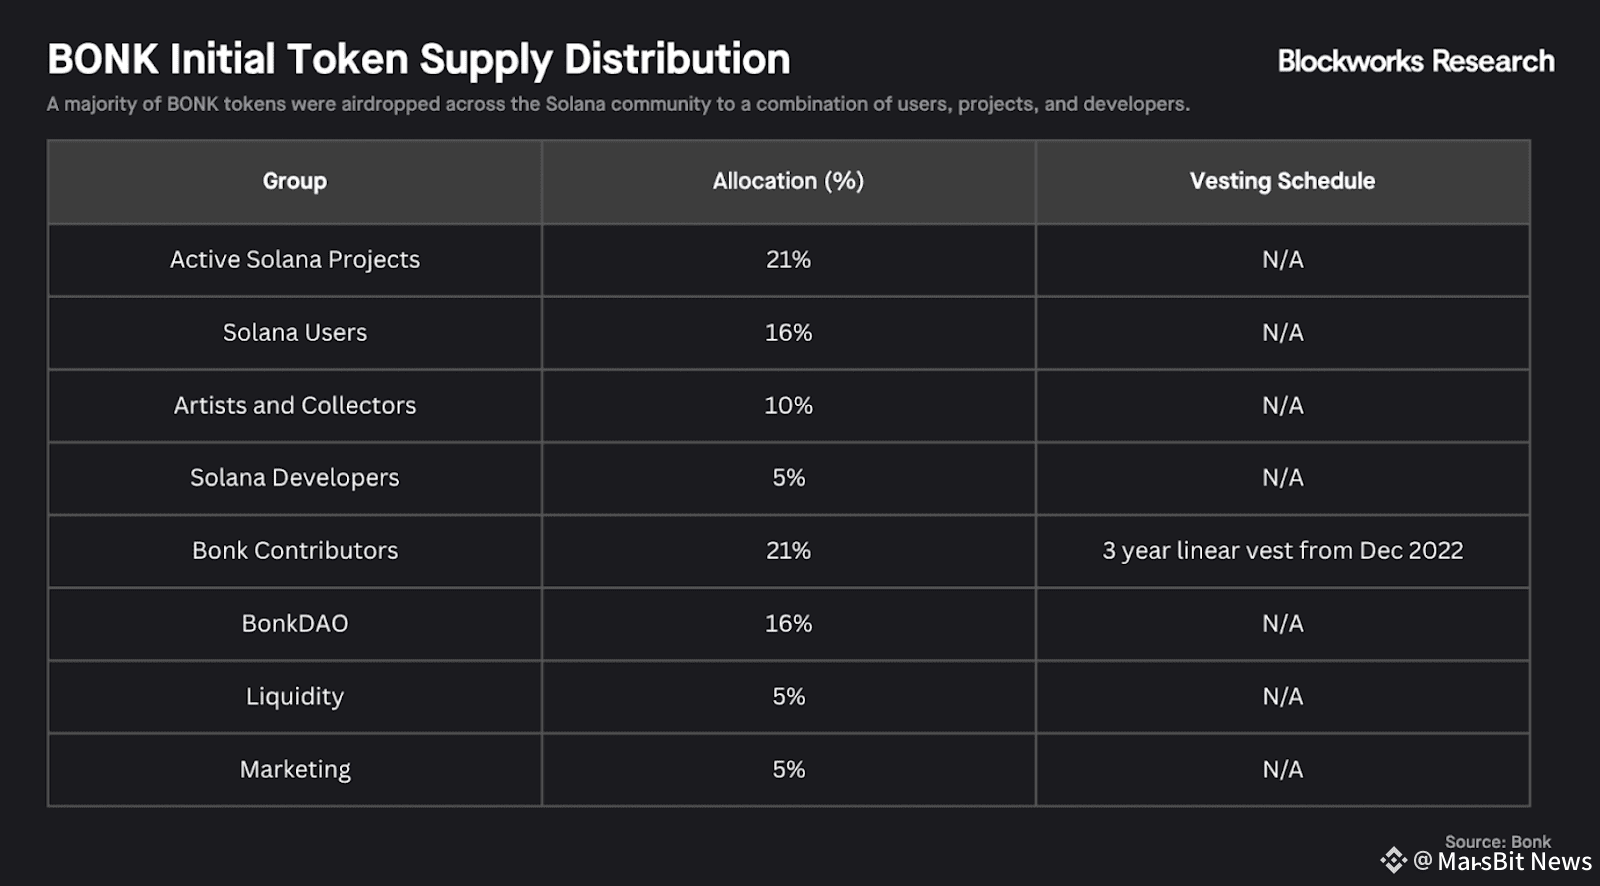
Task: Click the subtitle about airdropped BONK tokens
Action: click(618, 104)
